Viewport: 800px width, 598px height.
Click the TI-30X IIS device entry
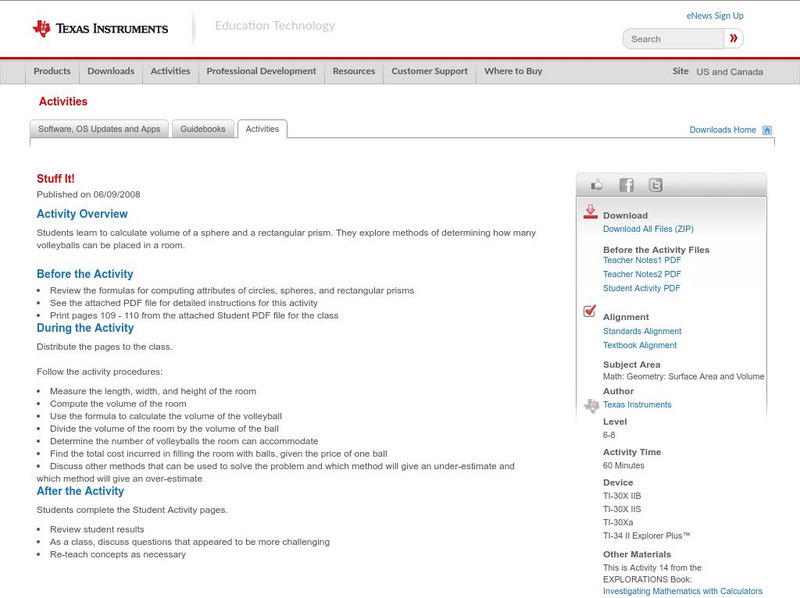(x=622, y=509)
